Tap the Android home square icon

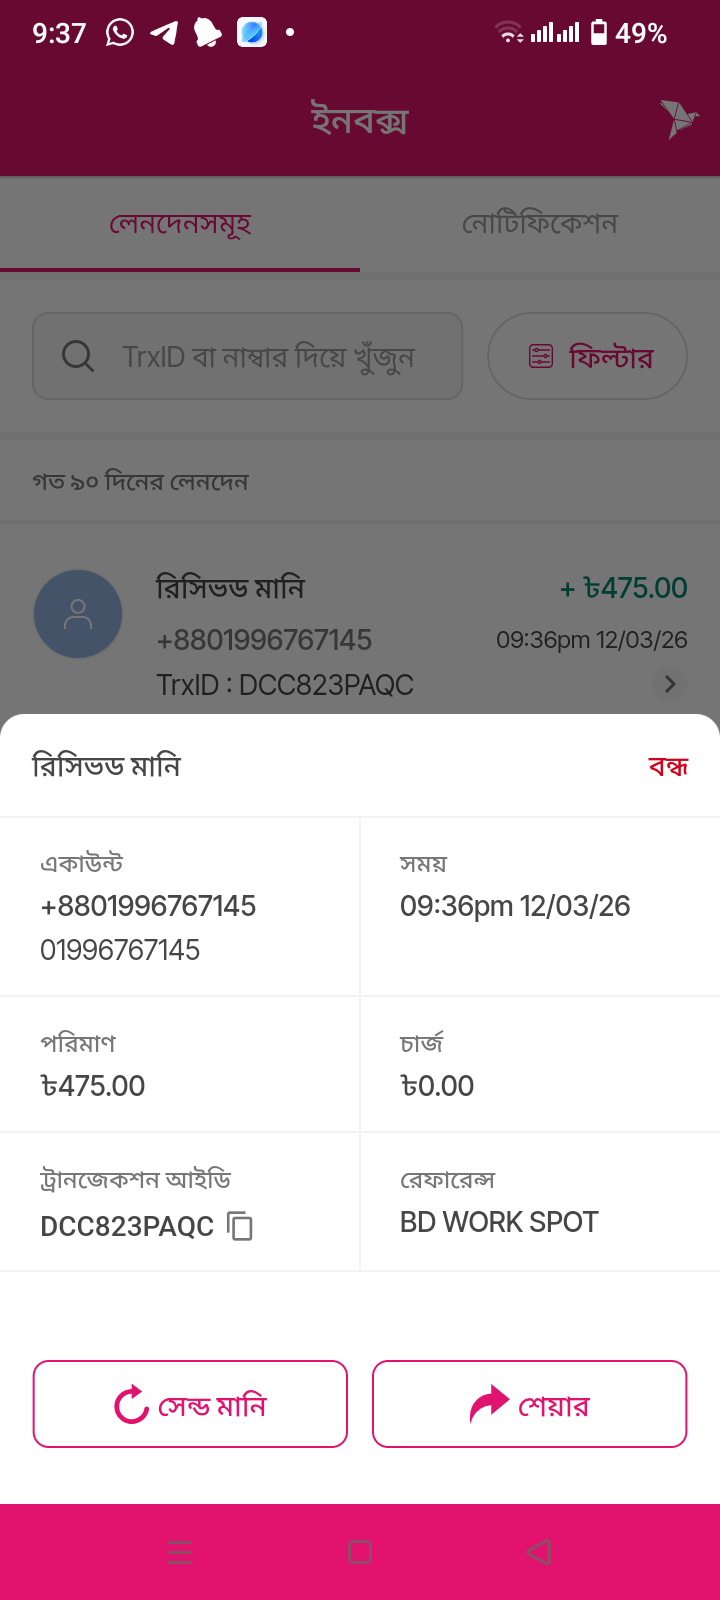coord(360,1552)
